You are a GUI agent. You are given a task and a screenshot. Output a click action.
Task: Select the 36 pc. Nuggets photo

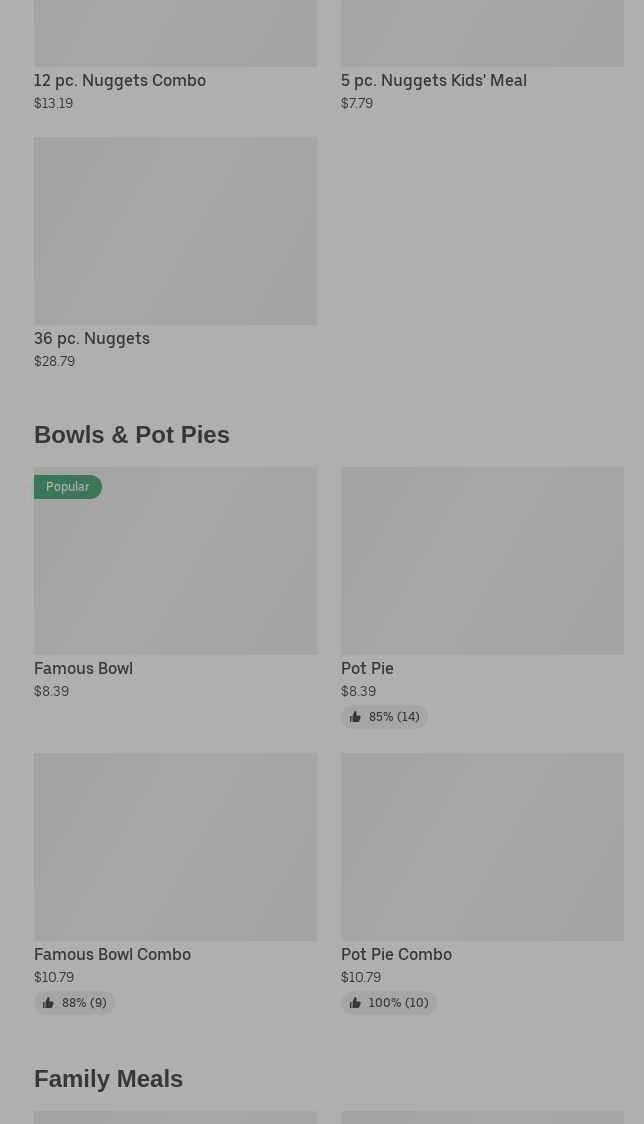[175, 231]
